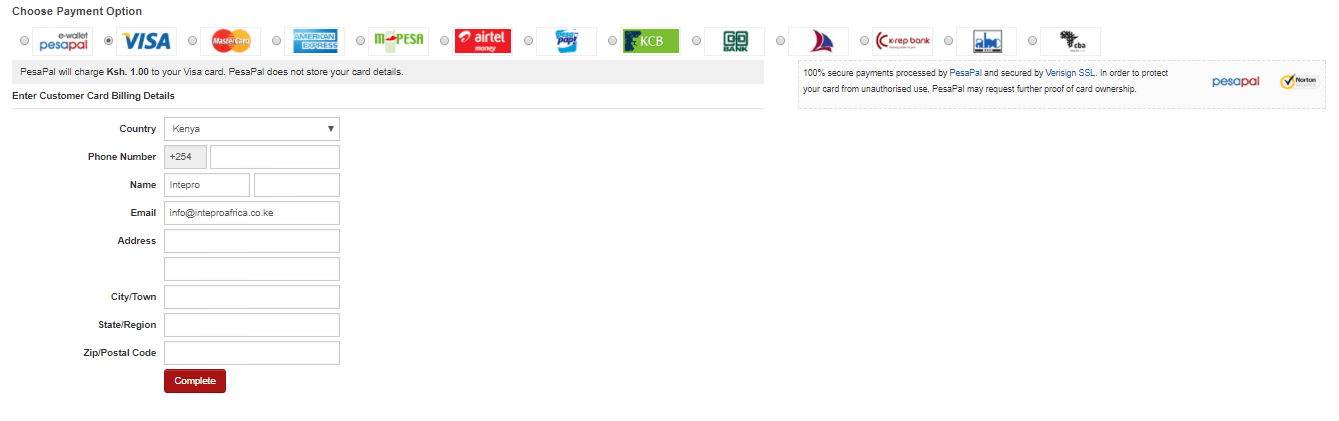Screen dimensions: 1339x421
Task: Click the K-Rep Bank logo
Action: click(903, 41)
